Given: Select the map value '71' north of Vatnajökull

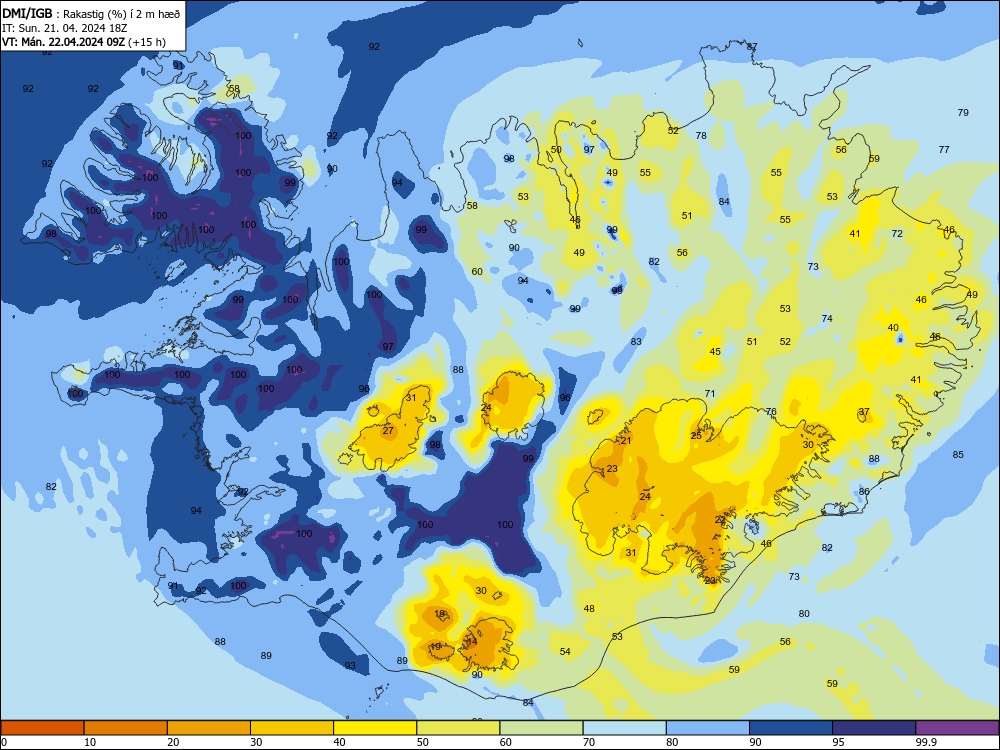Looking at the screenshot, I should [710, 393].
